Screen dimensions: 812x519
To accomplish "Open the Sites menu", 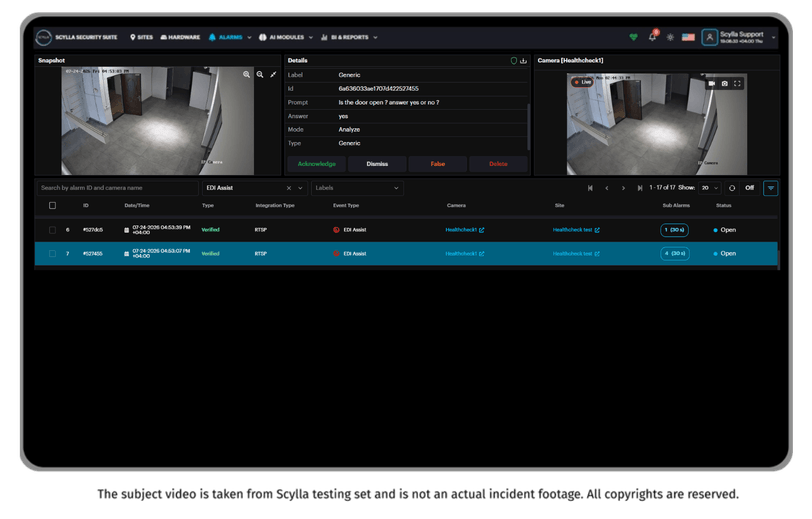I will (x=141, y=37).
